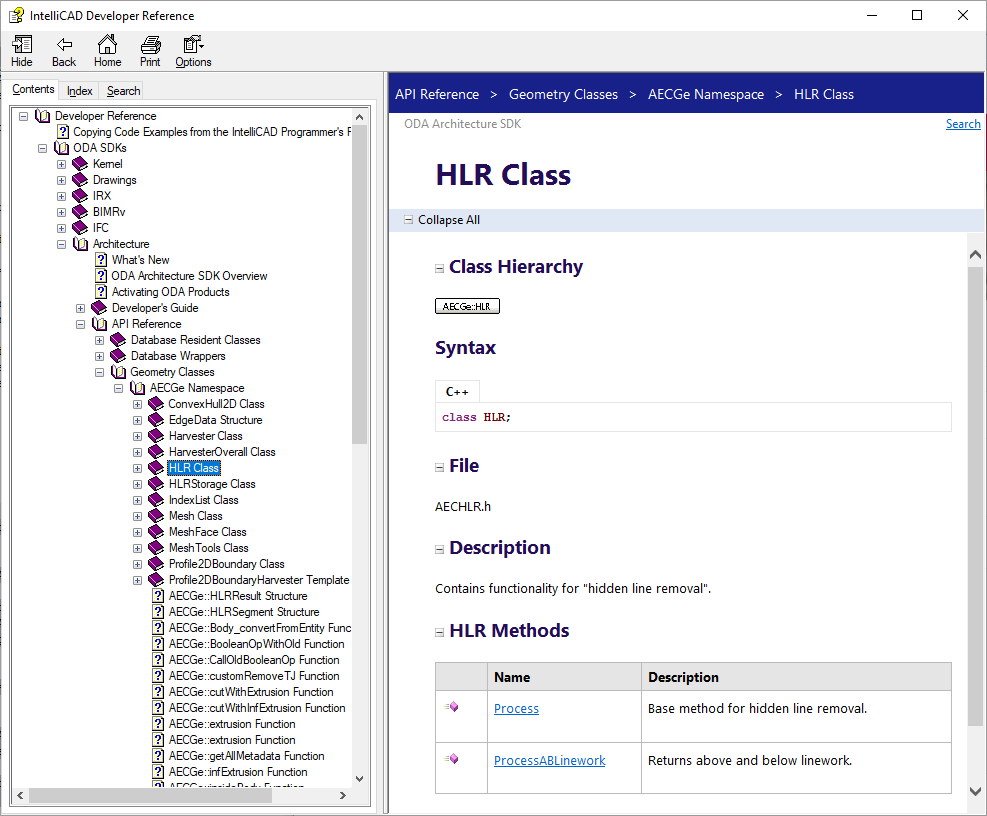
Task: Click right arrow of tree horizontal scrollbar
Action: (342, 795)
